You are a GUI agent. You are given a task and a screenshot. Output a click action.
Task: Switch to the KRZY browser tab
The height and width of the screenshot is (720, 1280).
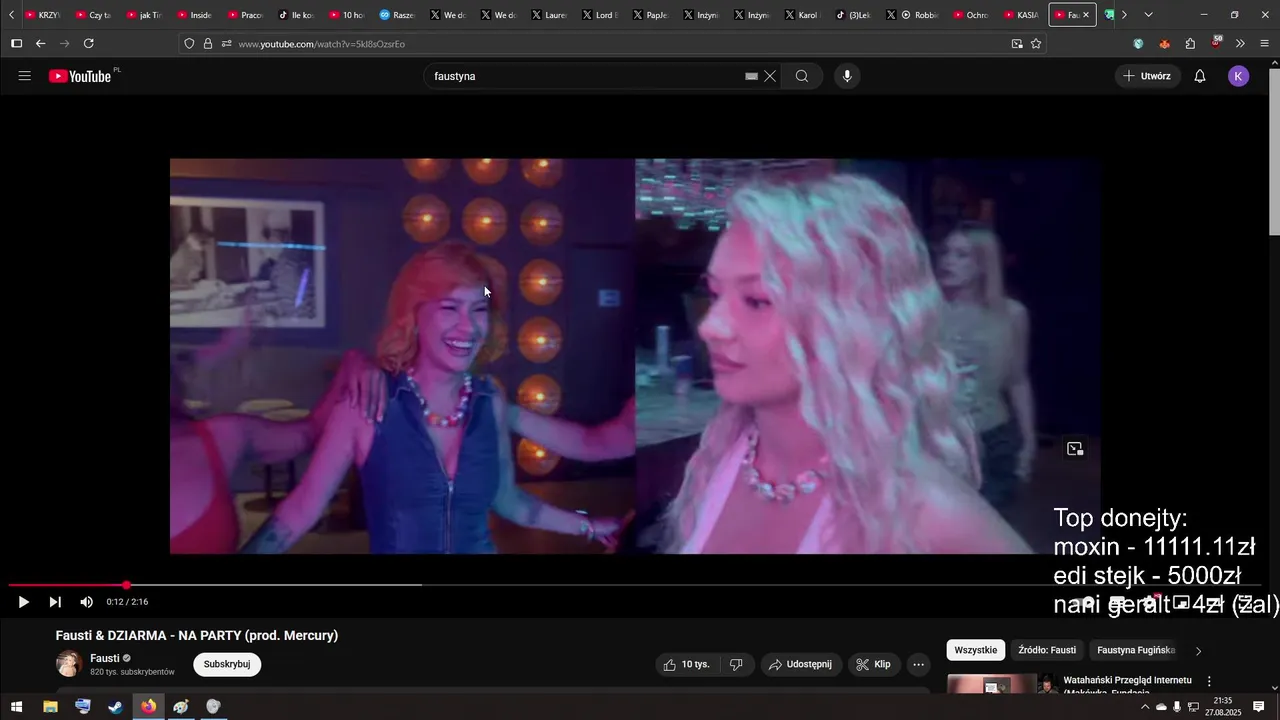tap(42, 15)
